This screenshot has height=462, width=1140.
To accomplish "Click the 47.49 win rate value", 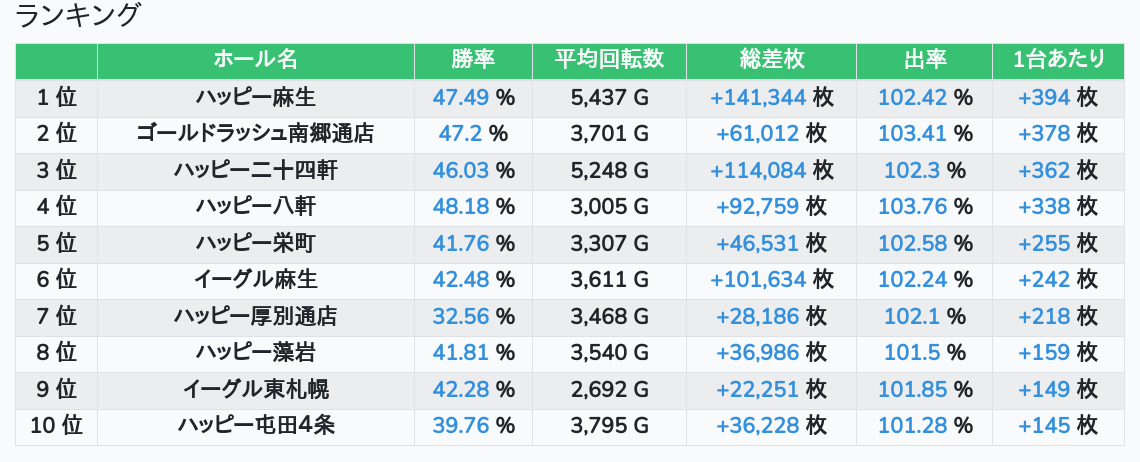I will (461, 97).
